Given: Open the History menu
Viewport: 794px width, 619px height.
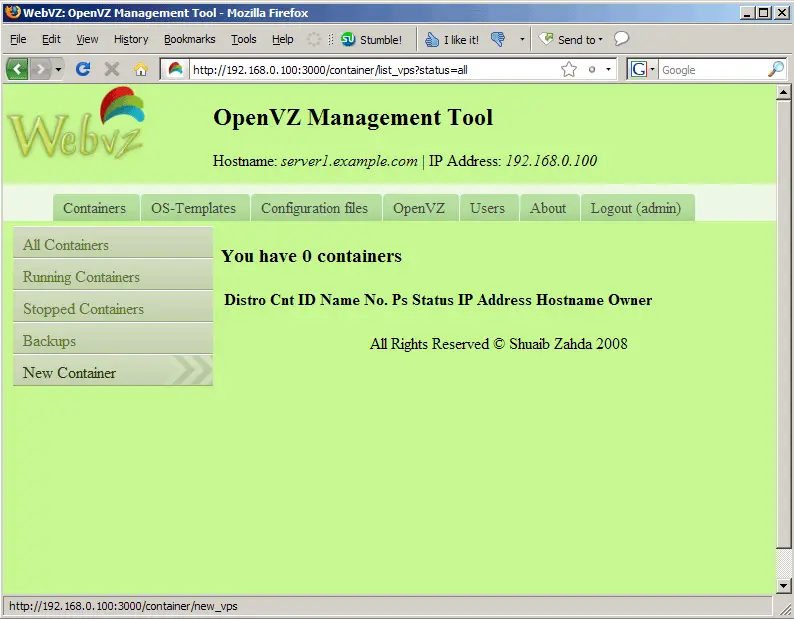Looking at the screenshot, I should click(x=131, y=40).
